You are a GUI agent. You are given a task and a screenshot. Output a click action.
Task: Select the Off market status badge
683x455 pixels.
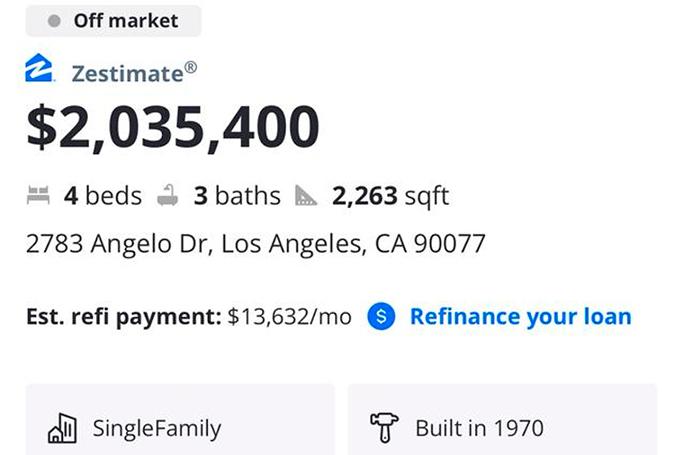tap(113, 21)
